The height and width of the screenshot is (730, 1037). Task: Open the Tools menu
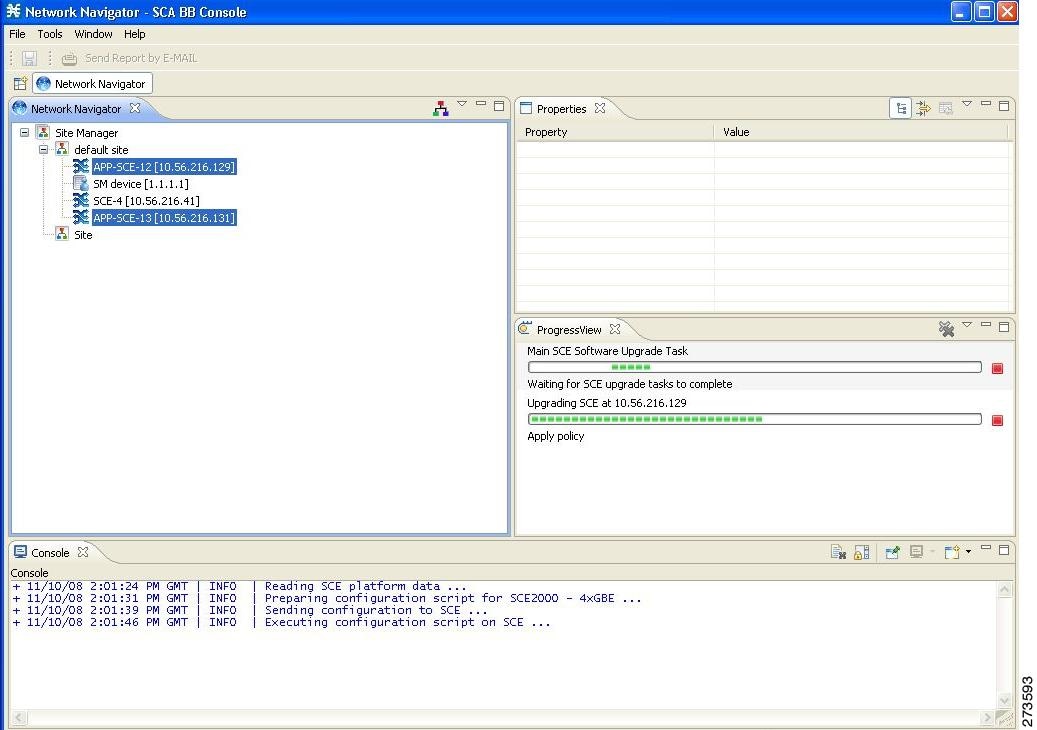(x=49, y=33)
